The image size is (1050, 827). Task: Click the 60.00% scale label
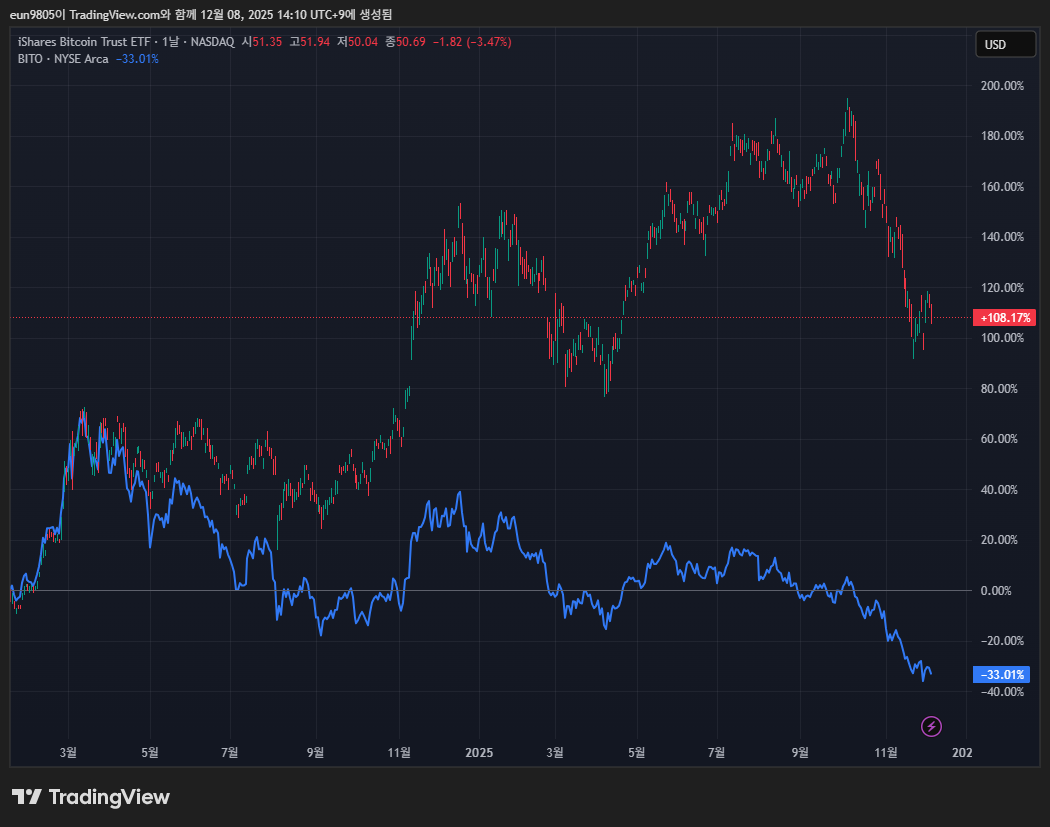[999, 439]
